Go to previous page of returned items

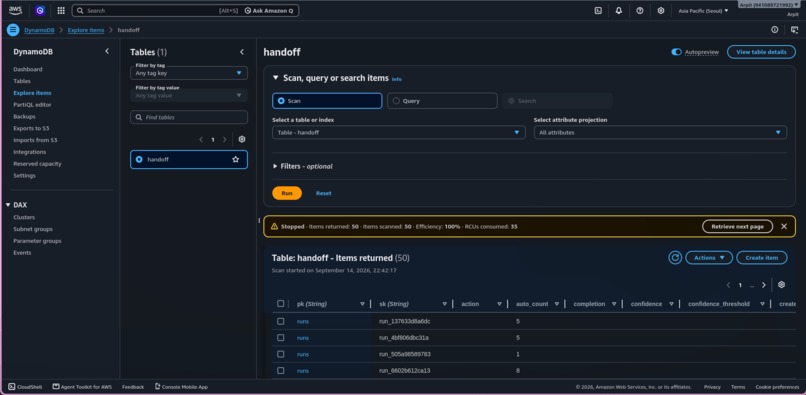[x=728, y=285]
